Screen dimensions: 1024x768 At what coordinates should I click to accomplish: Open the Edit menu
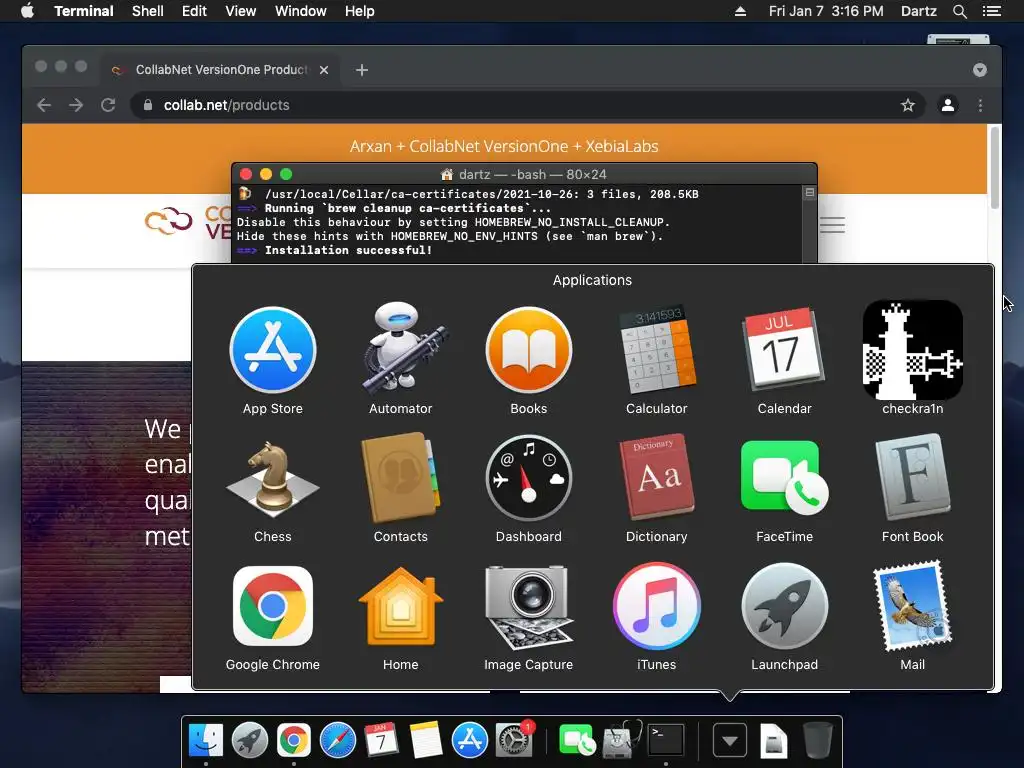[194, 11]
